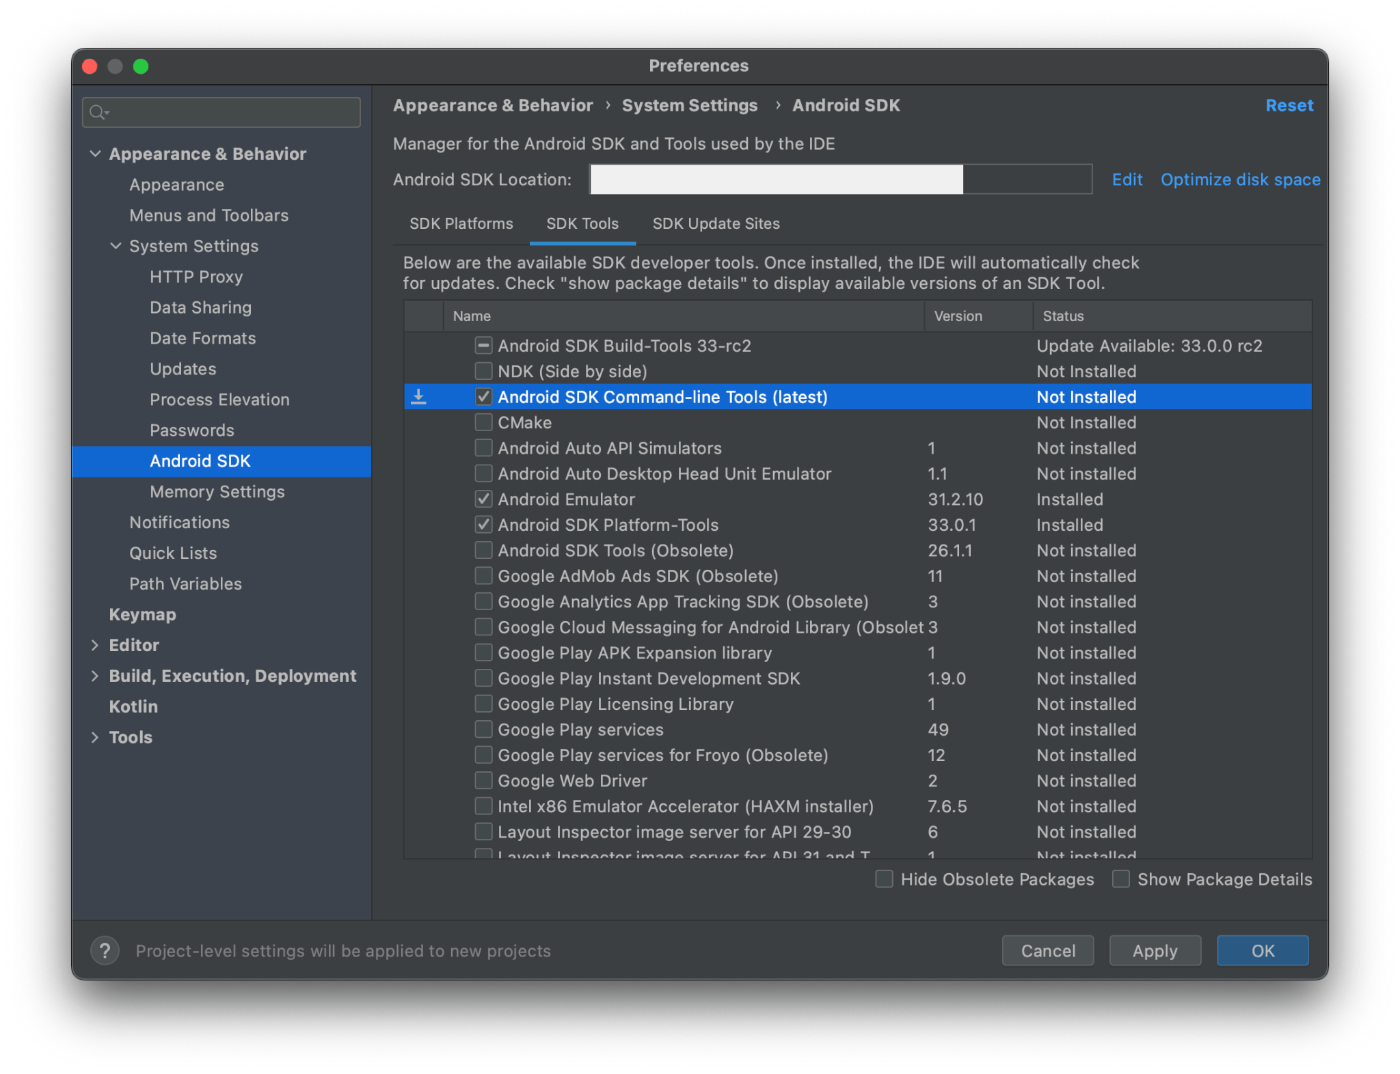This screenshot has width=1400, height=1074.
Task: Sort by the Status column header
Action: point(1172,316)
